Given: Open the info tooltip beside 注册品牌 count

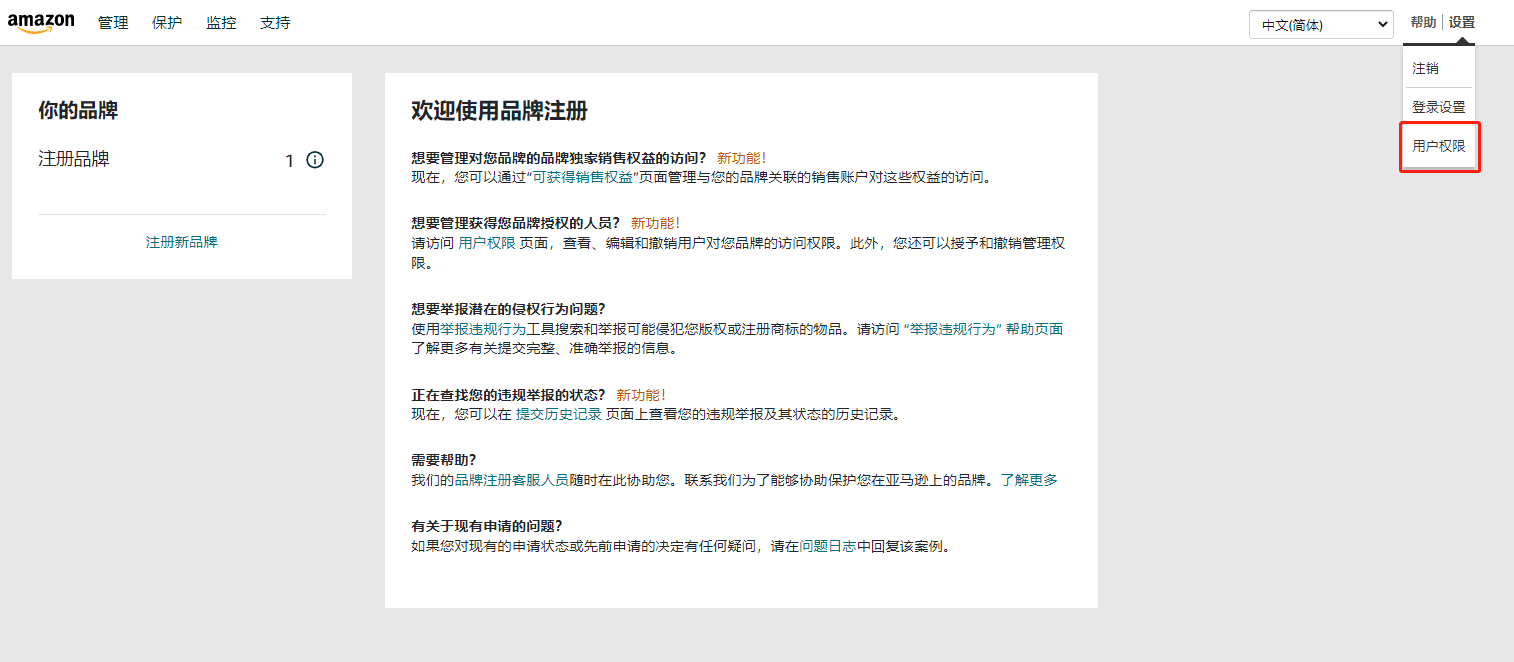Looking at the screenshot, I should click(315, 160).
